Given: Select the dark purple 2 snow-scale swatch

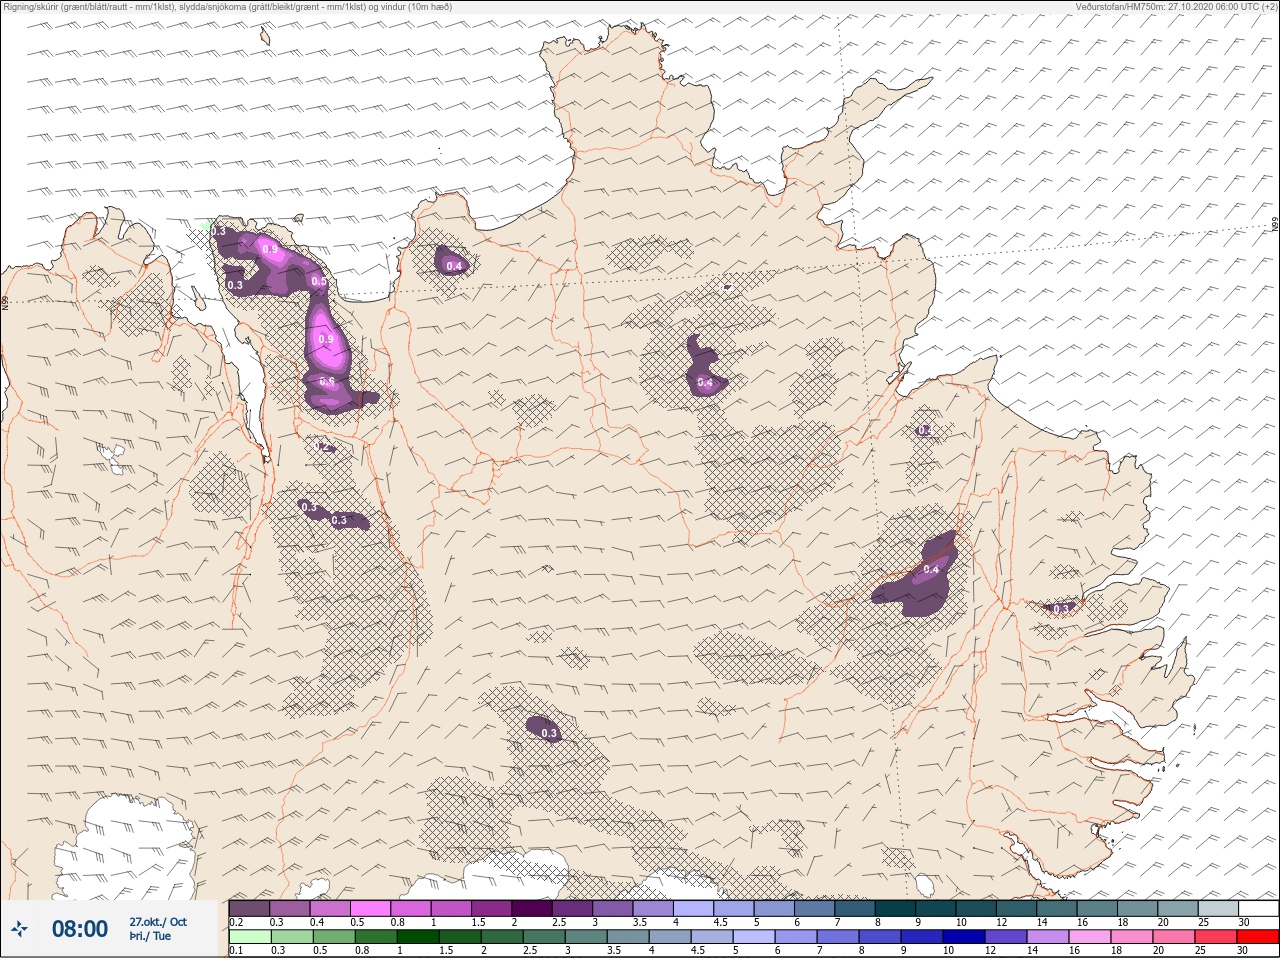Looking at the screenshot, I should pyautogui.click(x=532, y=908).
